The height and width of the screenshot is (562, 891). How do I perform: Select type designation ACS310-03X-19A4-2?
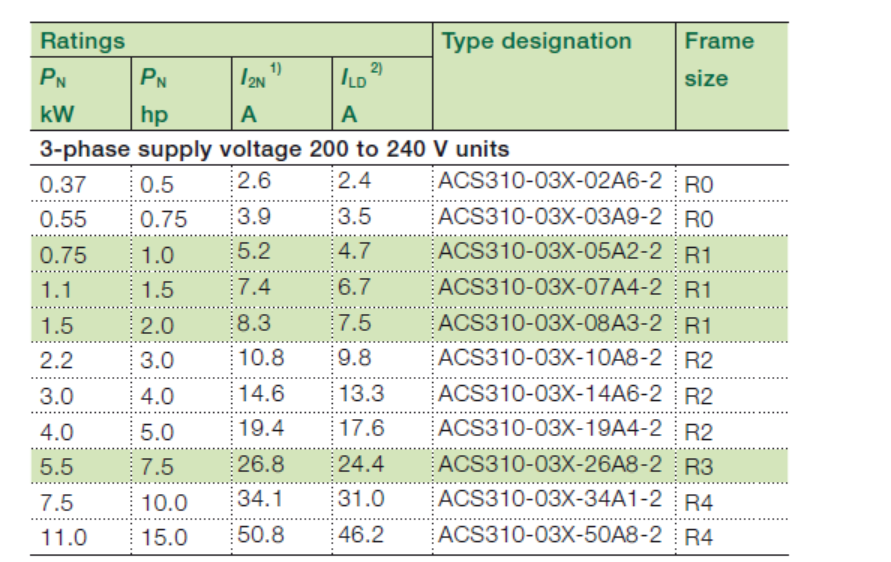tap(550, 428)
